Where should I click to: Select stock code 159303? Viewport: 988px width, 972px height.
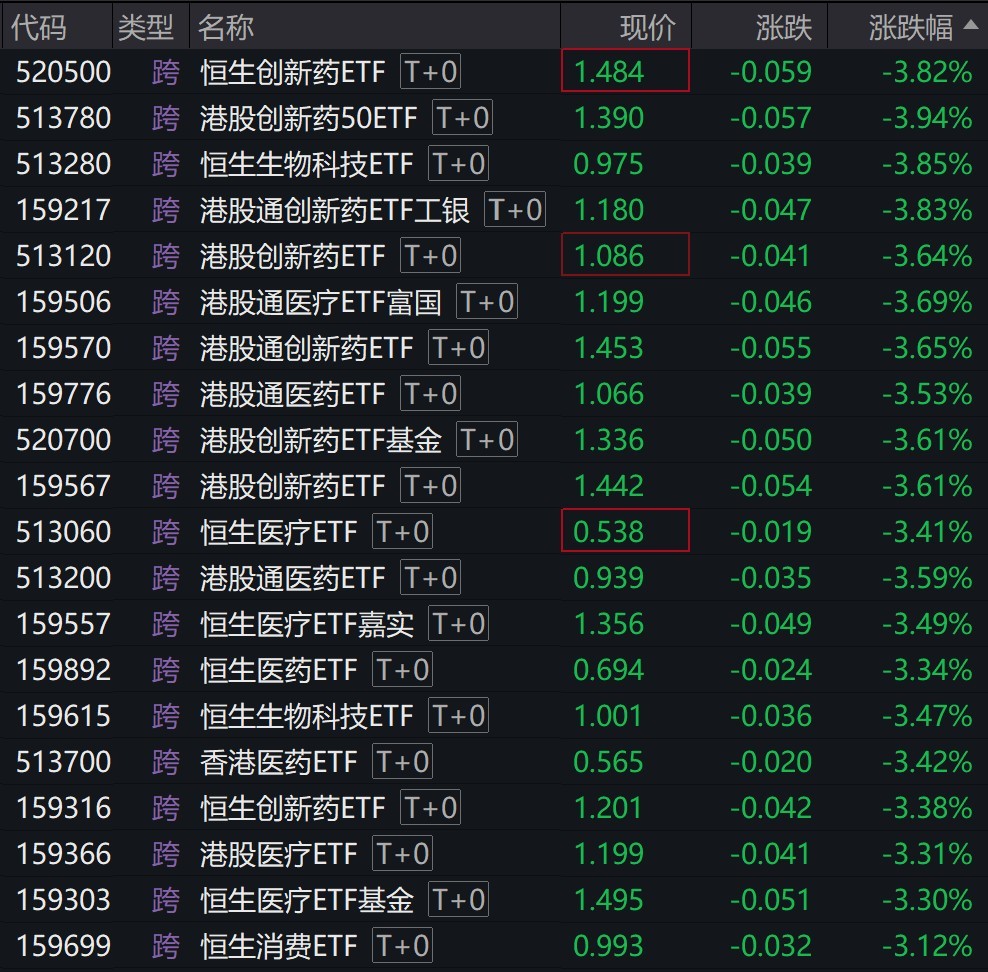point(64,900)
